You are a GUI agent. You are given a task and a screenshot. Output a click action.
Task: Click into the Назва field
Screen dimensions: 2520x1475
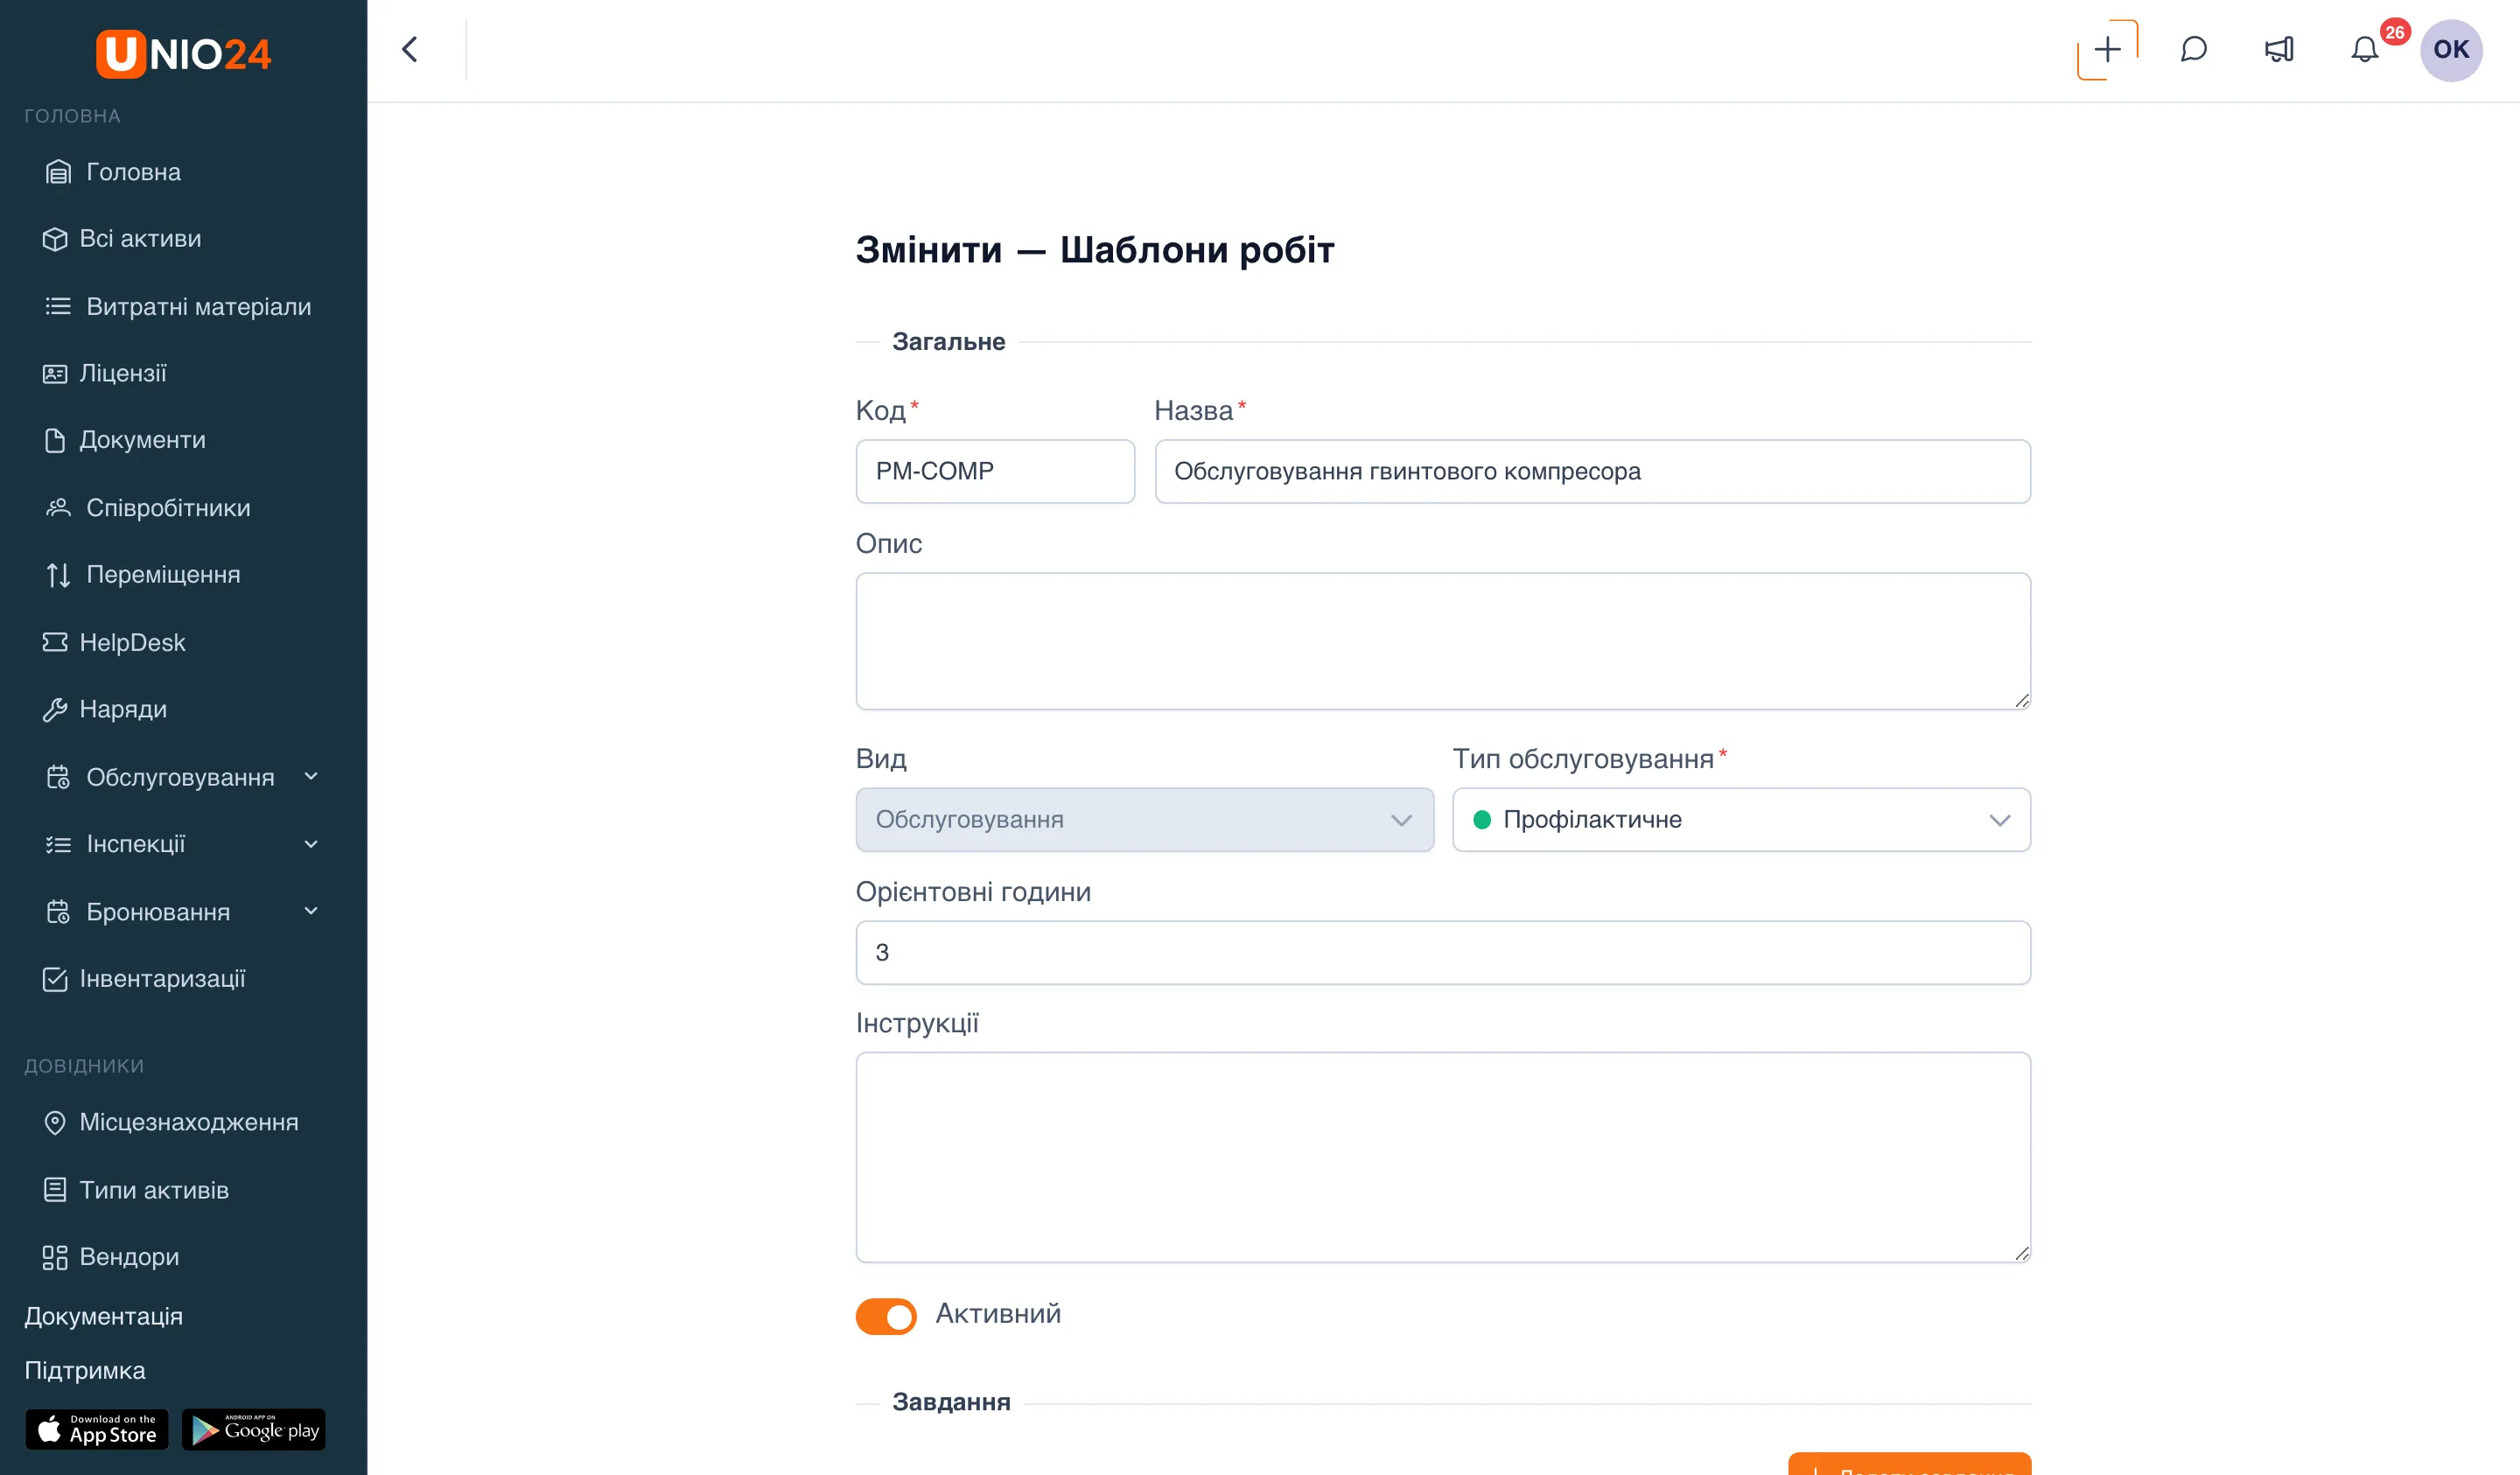coord(1592,471)
